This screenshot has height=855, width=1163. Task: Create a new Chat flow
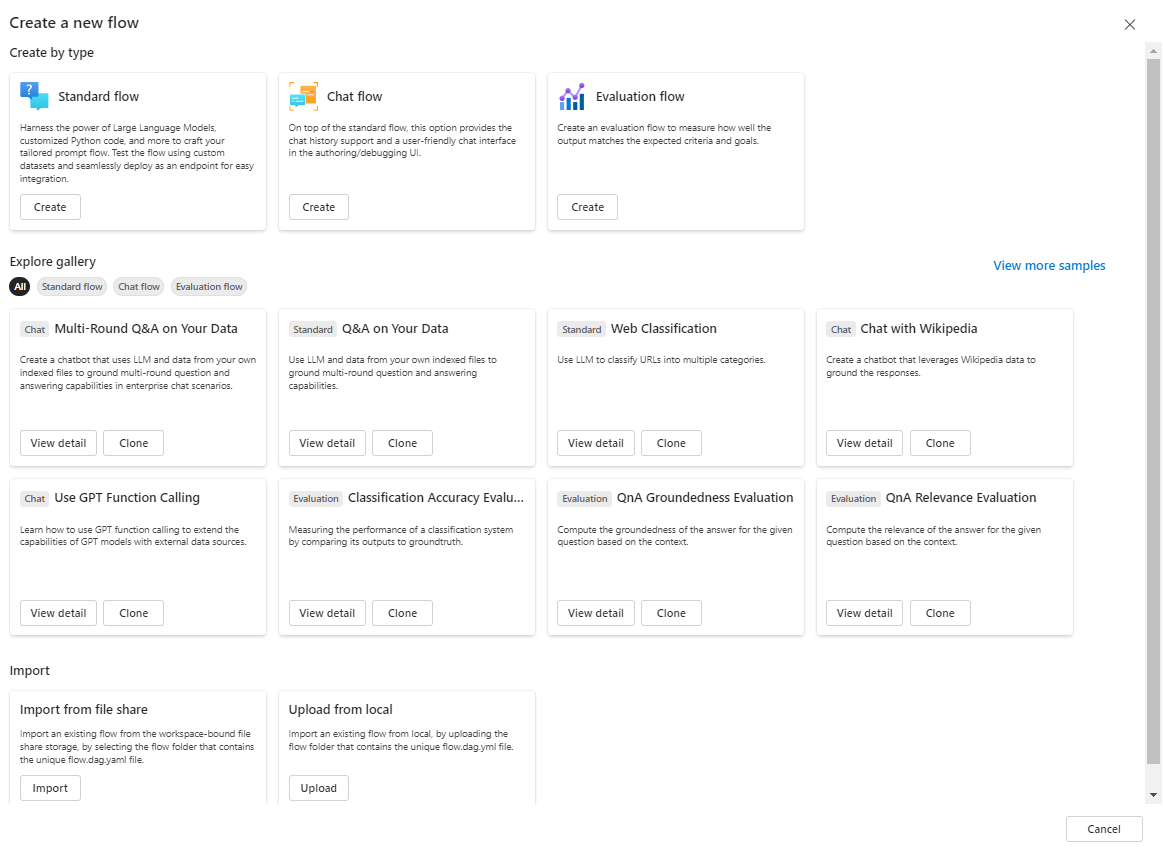pyautogui.click(x=318, y=207)
